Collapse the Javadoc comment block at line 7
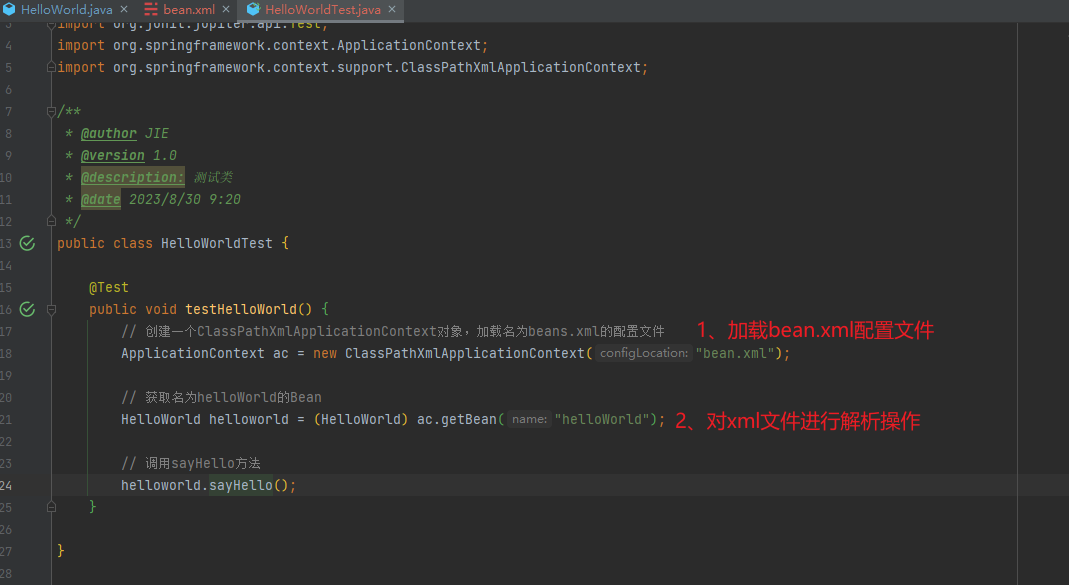1069x585 pixels. point(51,111)
